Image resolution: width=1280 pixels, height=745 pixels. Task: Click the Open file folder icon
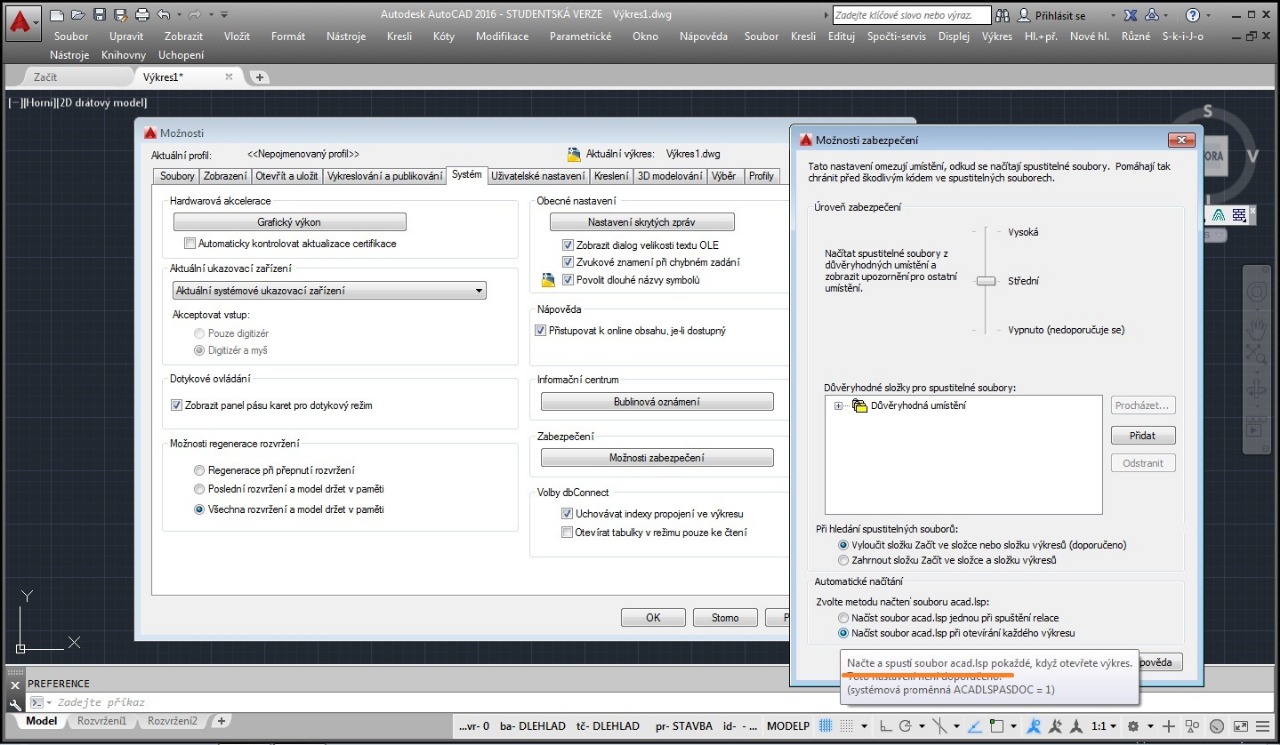(x=78, y=15)
